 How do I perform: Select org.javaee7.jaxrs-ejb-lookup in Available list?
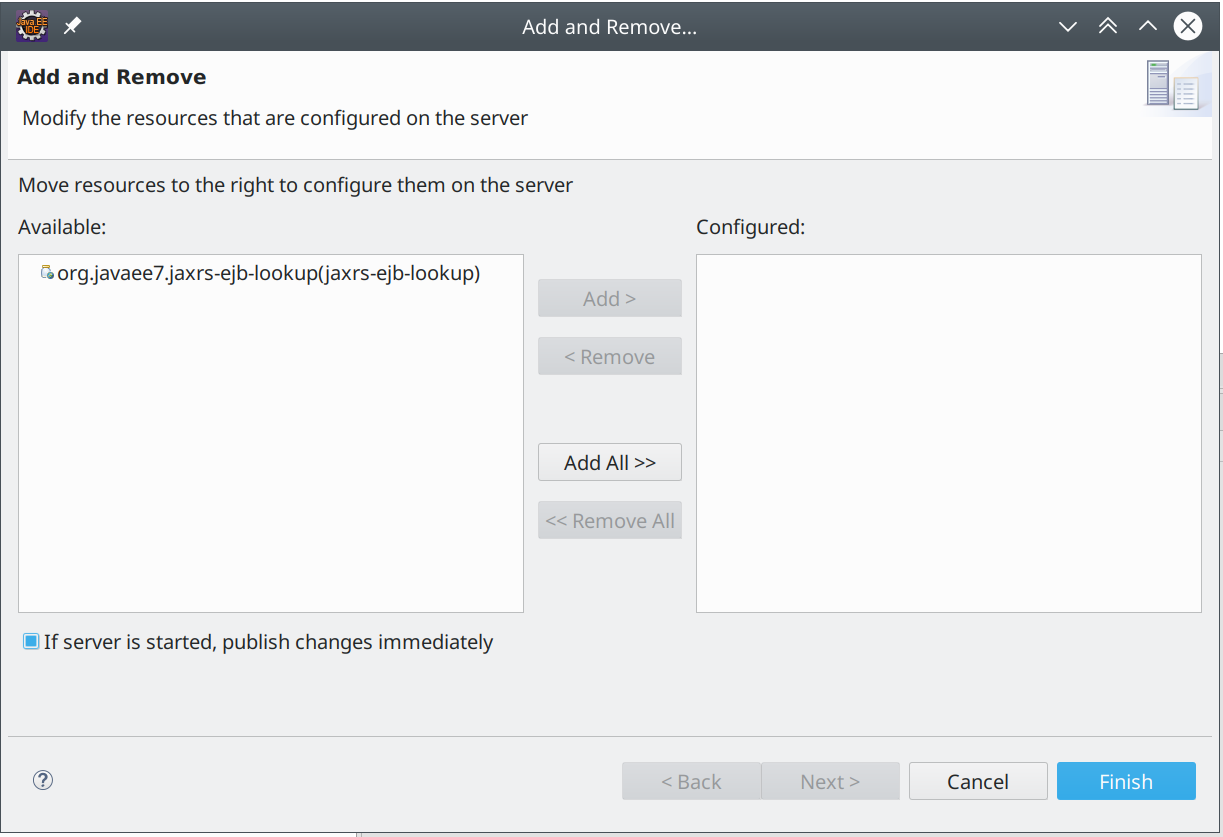coord(268,273)
